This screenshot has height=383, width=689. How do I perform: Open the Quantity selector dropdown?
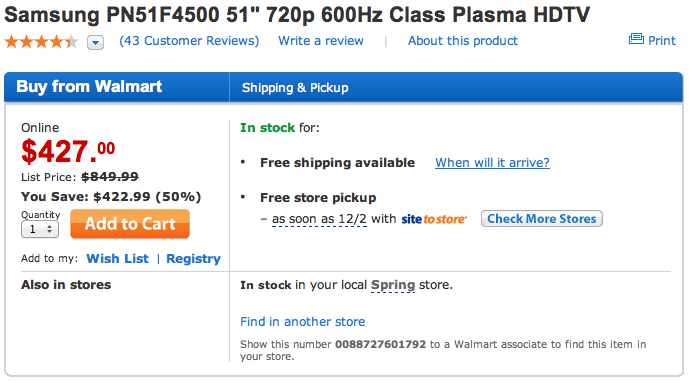[x=40, y=229]
